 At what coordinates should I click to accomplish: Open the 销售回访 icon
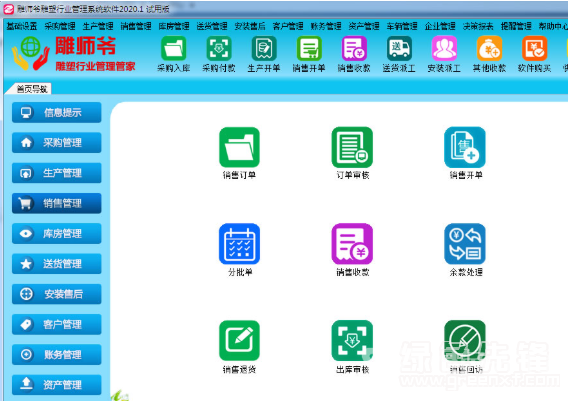pyautogui.click(x=465, y=340)
